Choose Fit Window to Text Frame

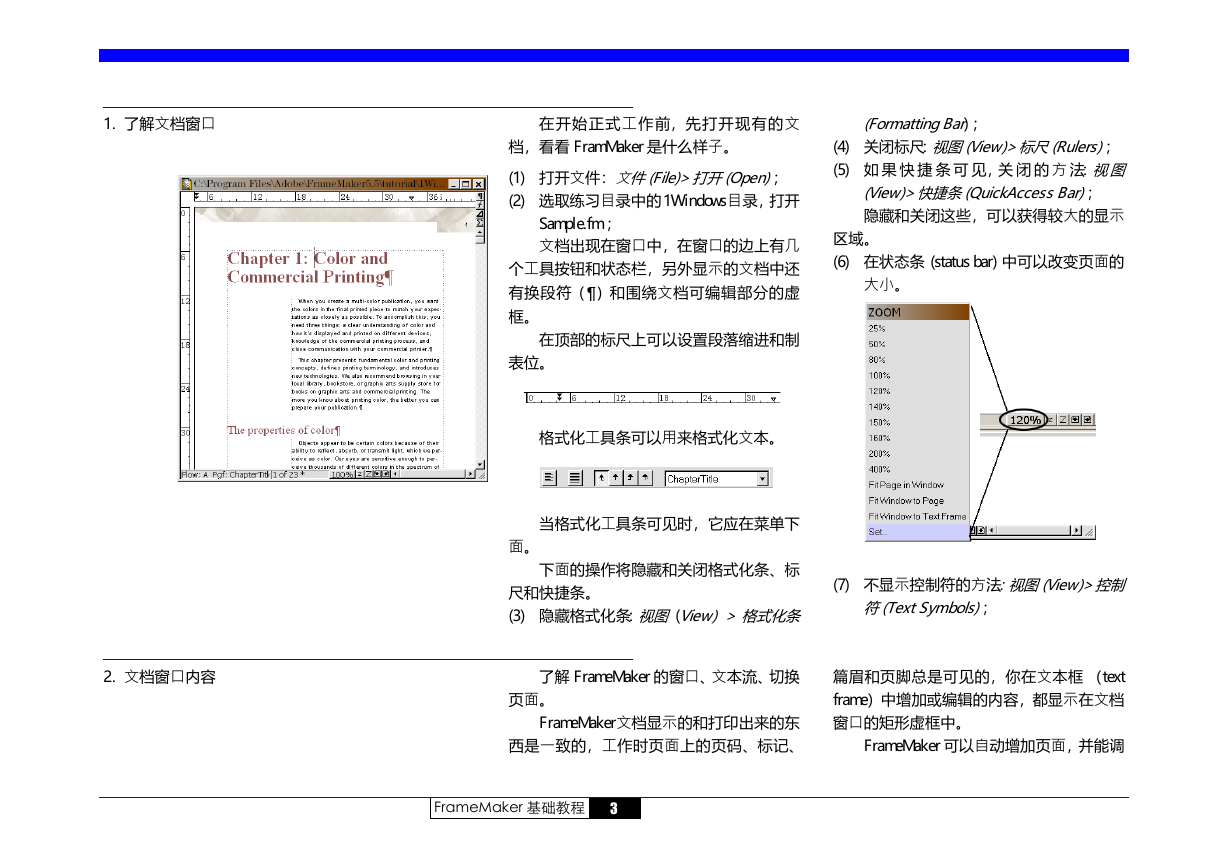(x=917, y=516)
